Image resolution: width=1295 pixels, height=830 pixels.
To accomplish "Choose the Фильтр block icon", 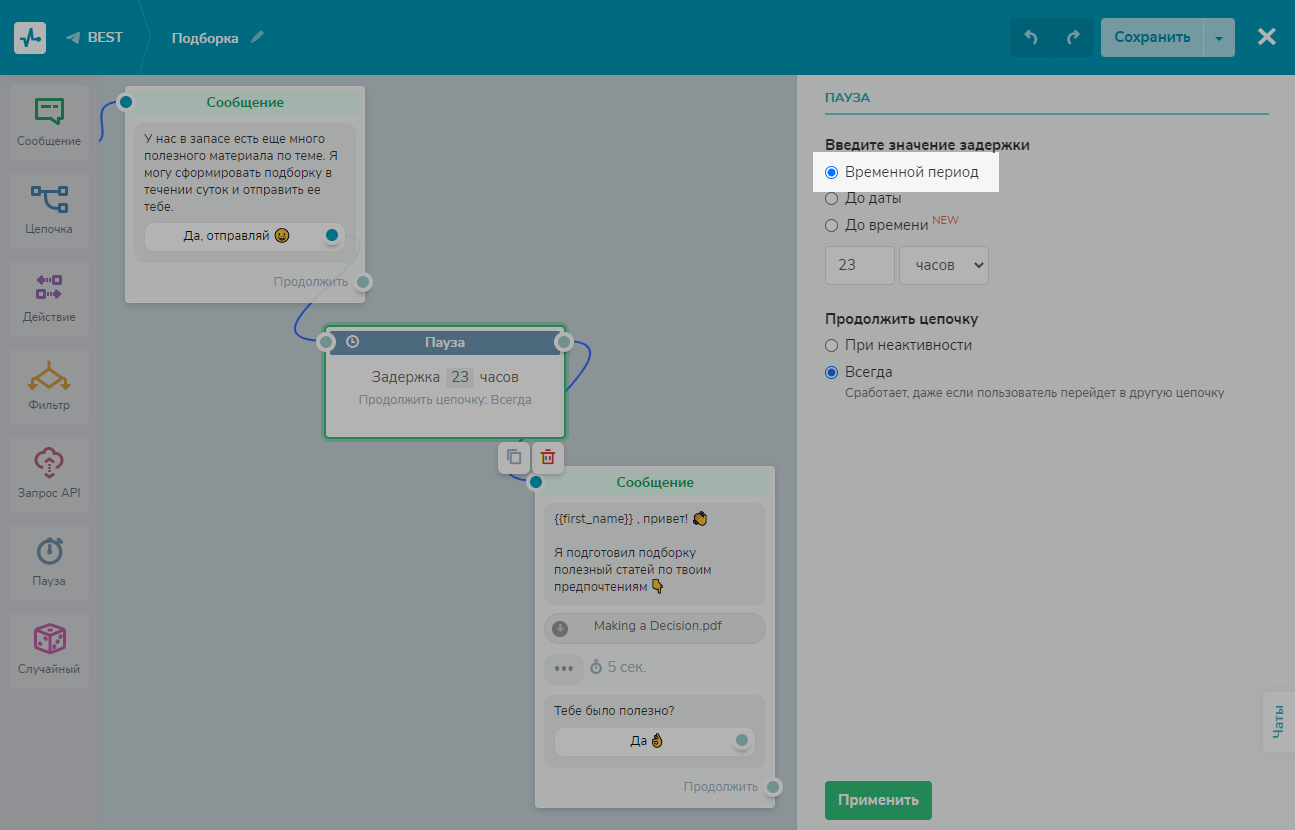I will tap(49, 376).
